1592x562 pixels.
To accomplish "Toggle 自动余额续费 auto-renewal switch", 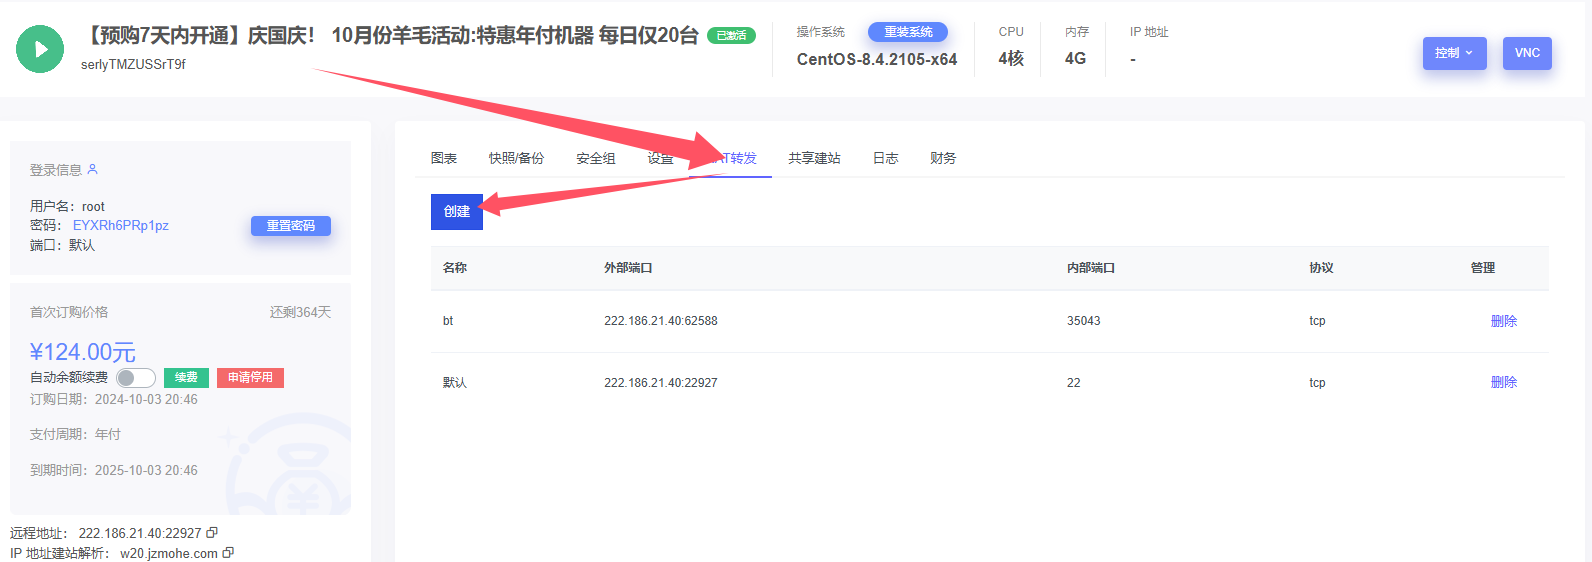I will [135, 378].
